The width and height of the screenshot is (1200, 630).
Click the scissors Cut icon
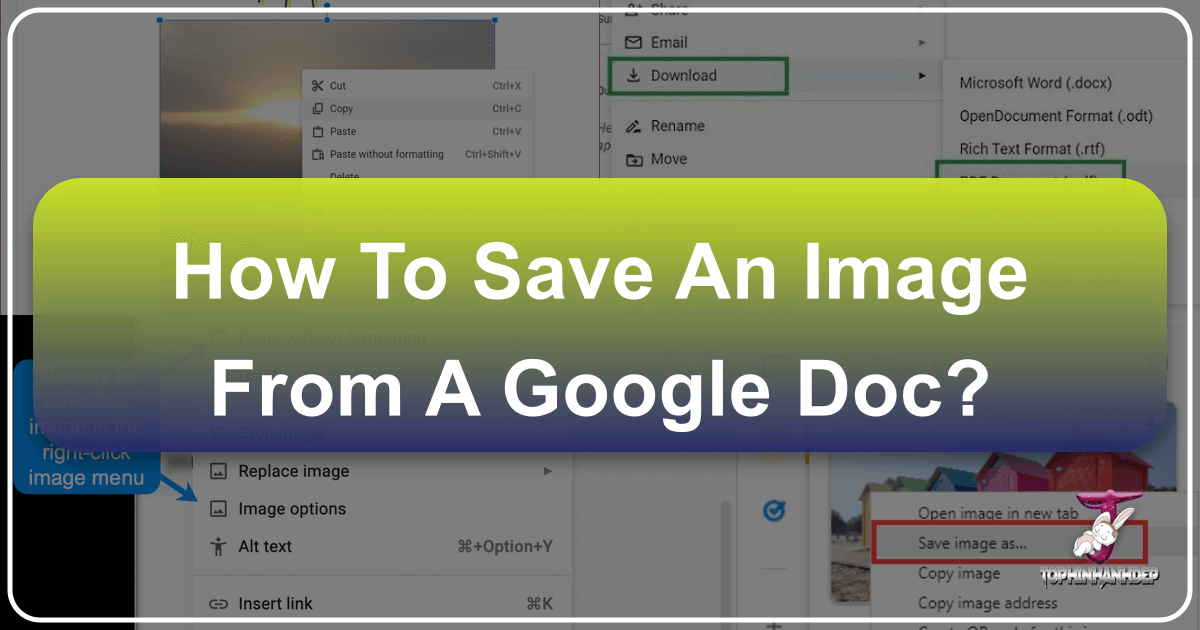[x=317, y=86]
